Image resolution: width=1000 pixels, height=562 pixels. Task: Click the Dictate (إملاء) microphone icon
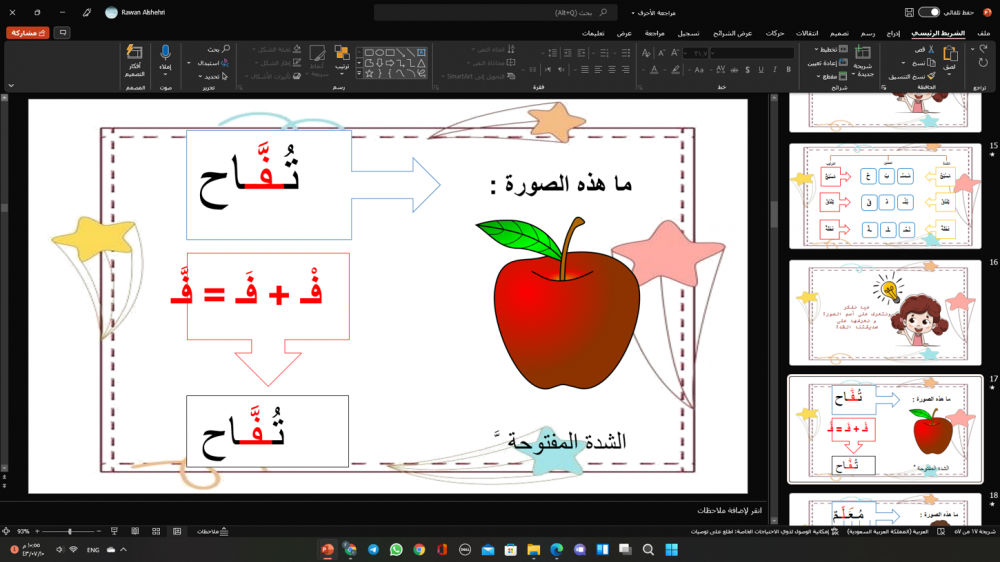[165, 52]
